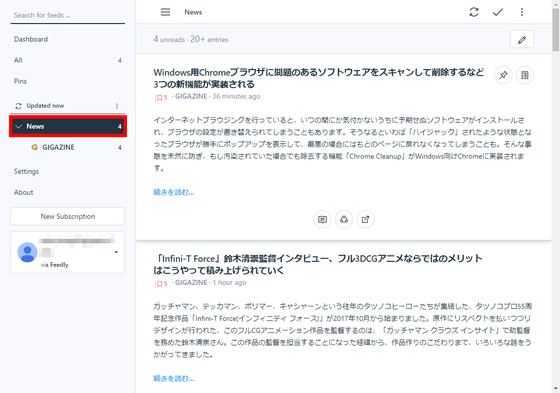Click the News title in header
The width and height of the screenshot is (560, 393).
(x=193, y=12)
